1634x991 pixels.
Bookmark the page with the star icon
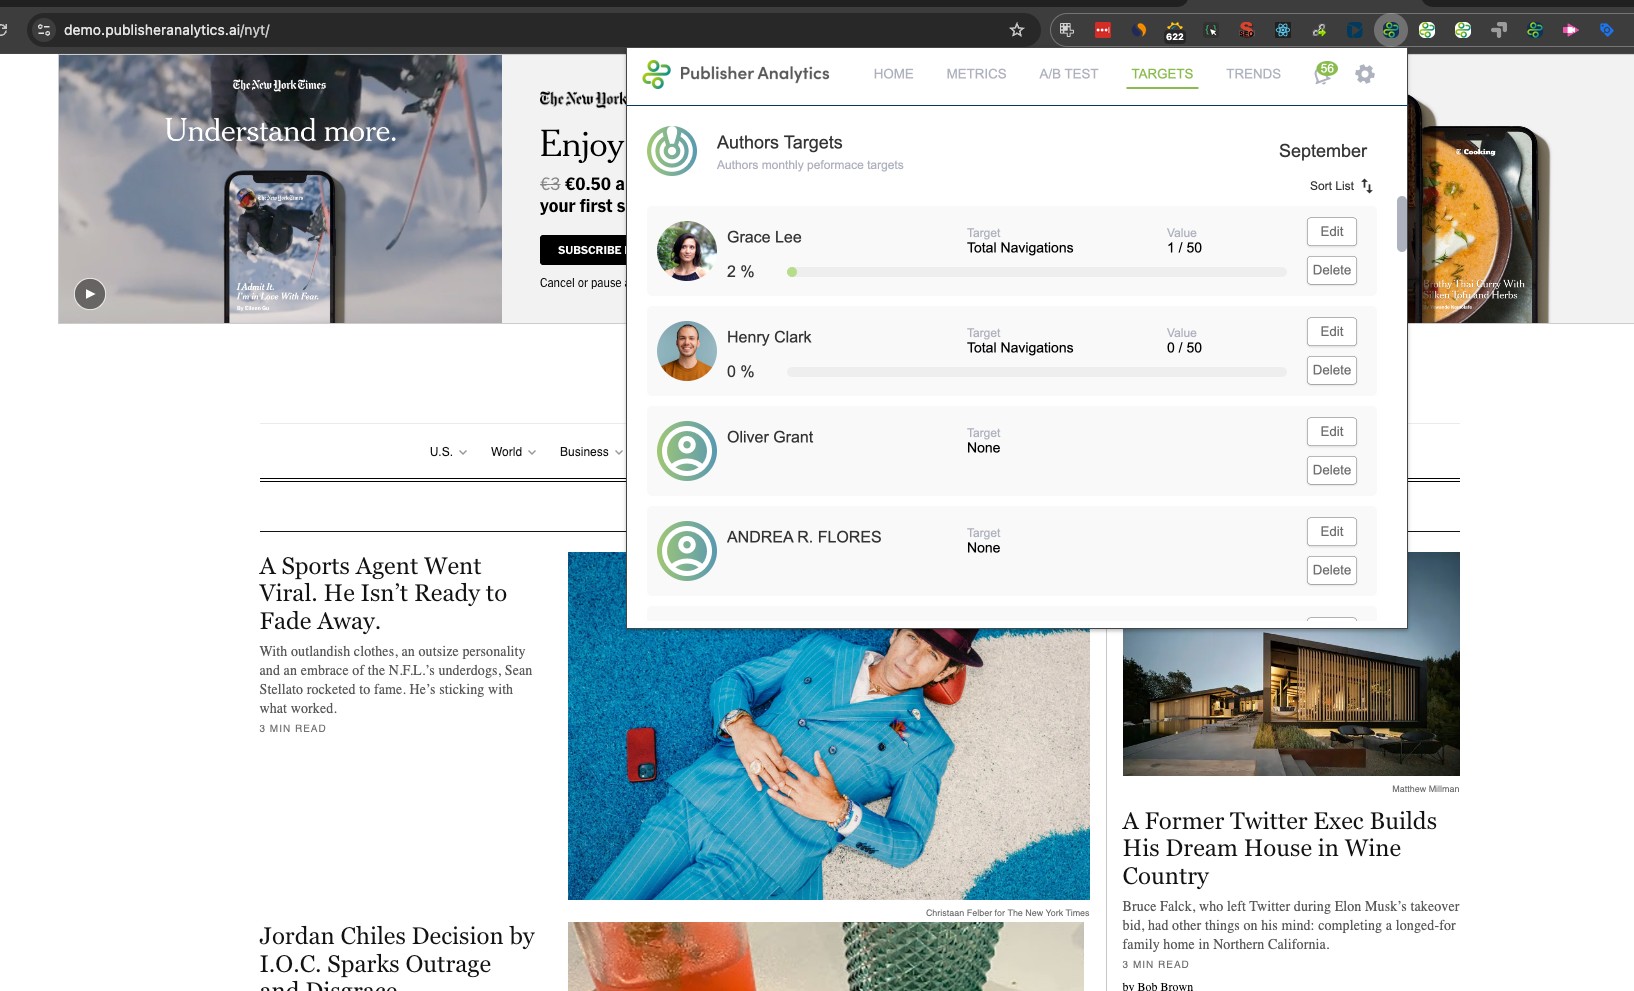click(x=1017, y=30)
